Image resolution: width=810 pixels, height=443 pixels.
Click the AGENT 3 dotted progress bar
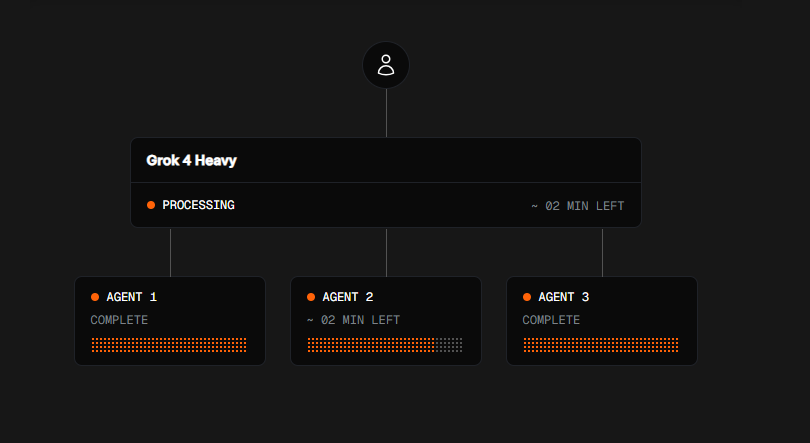(x=601, y=345)
